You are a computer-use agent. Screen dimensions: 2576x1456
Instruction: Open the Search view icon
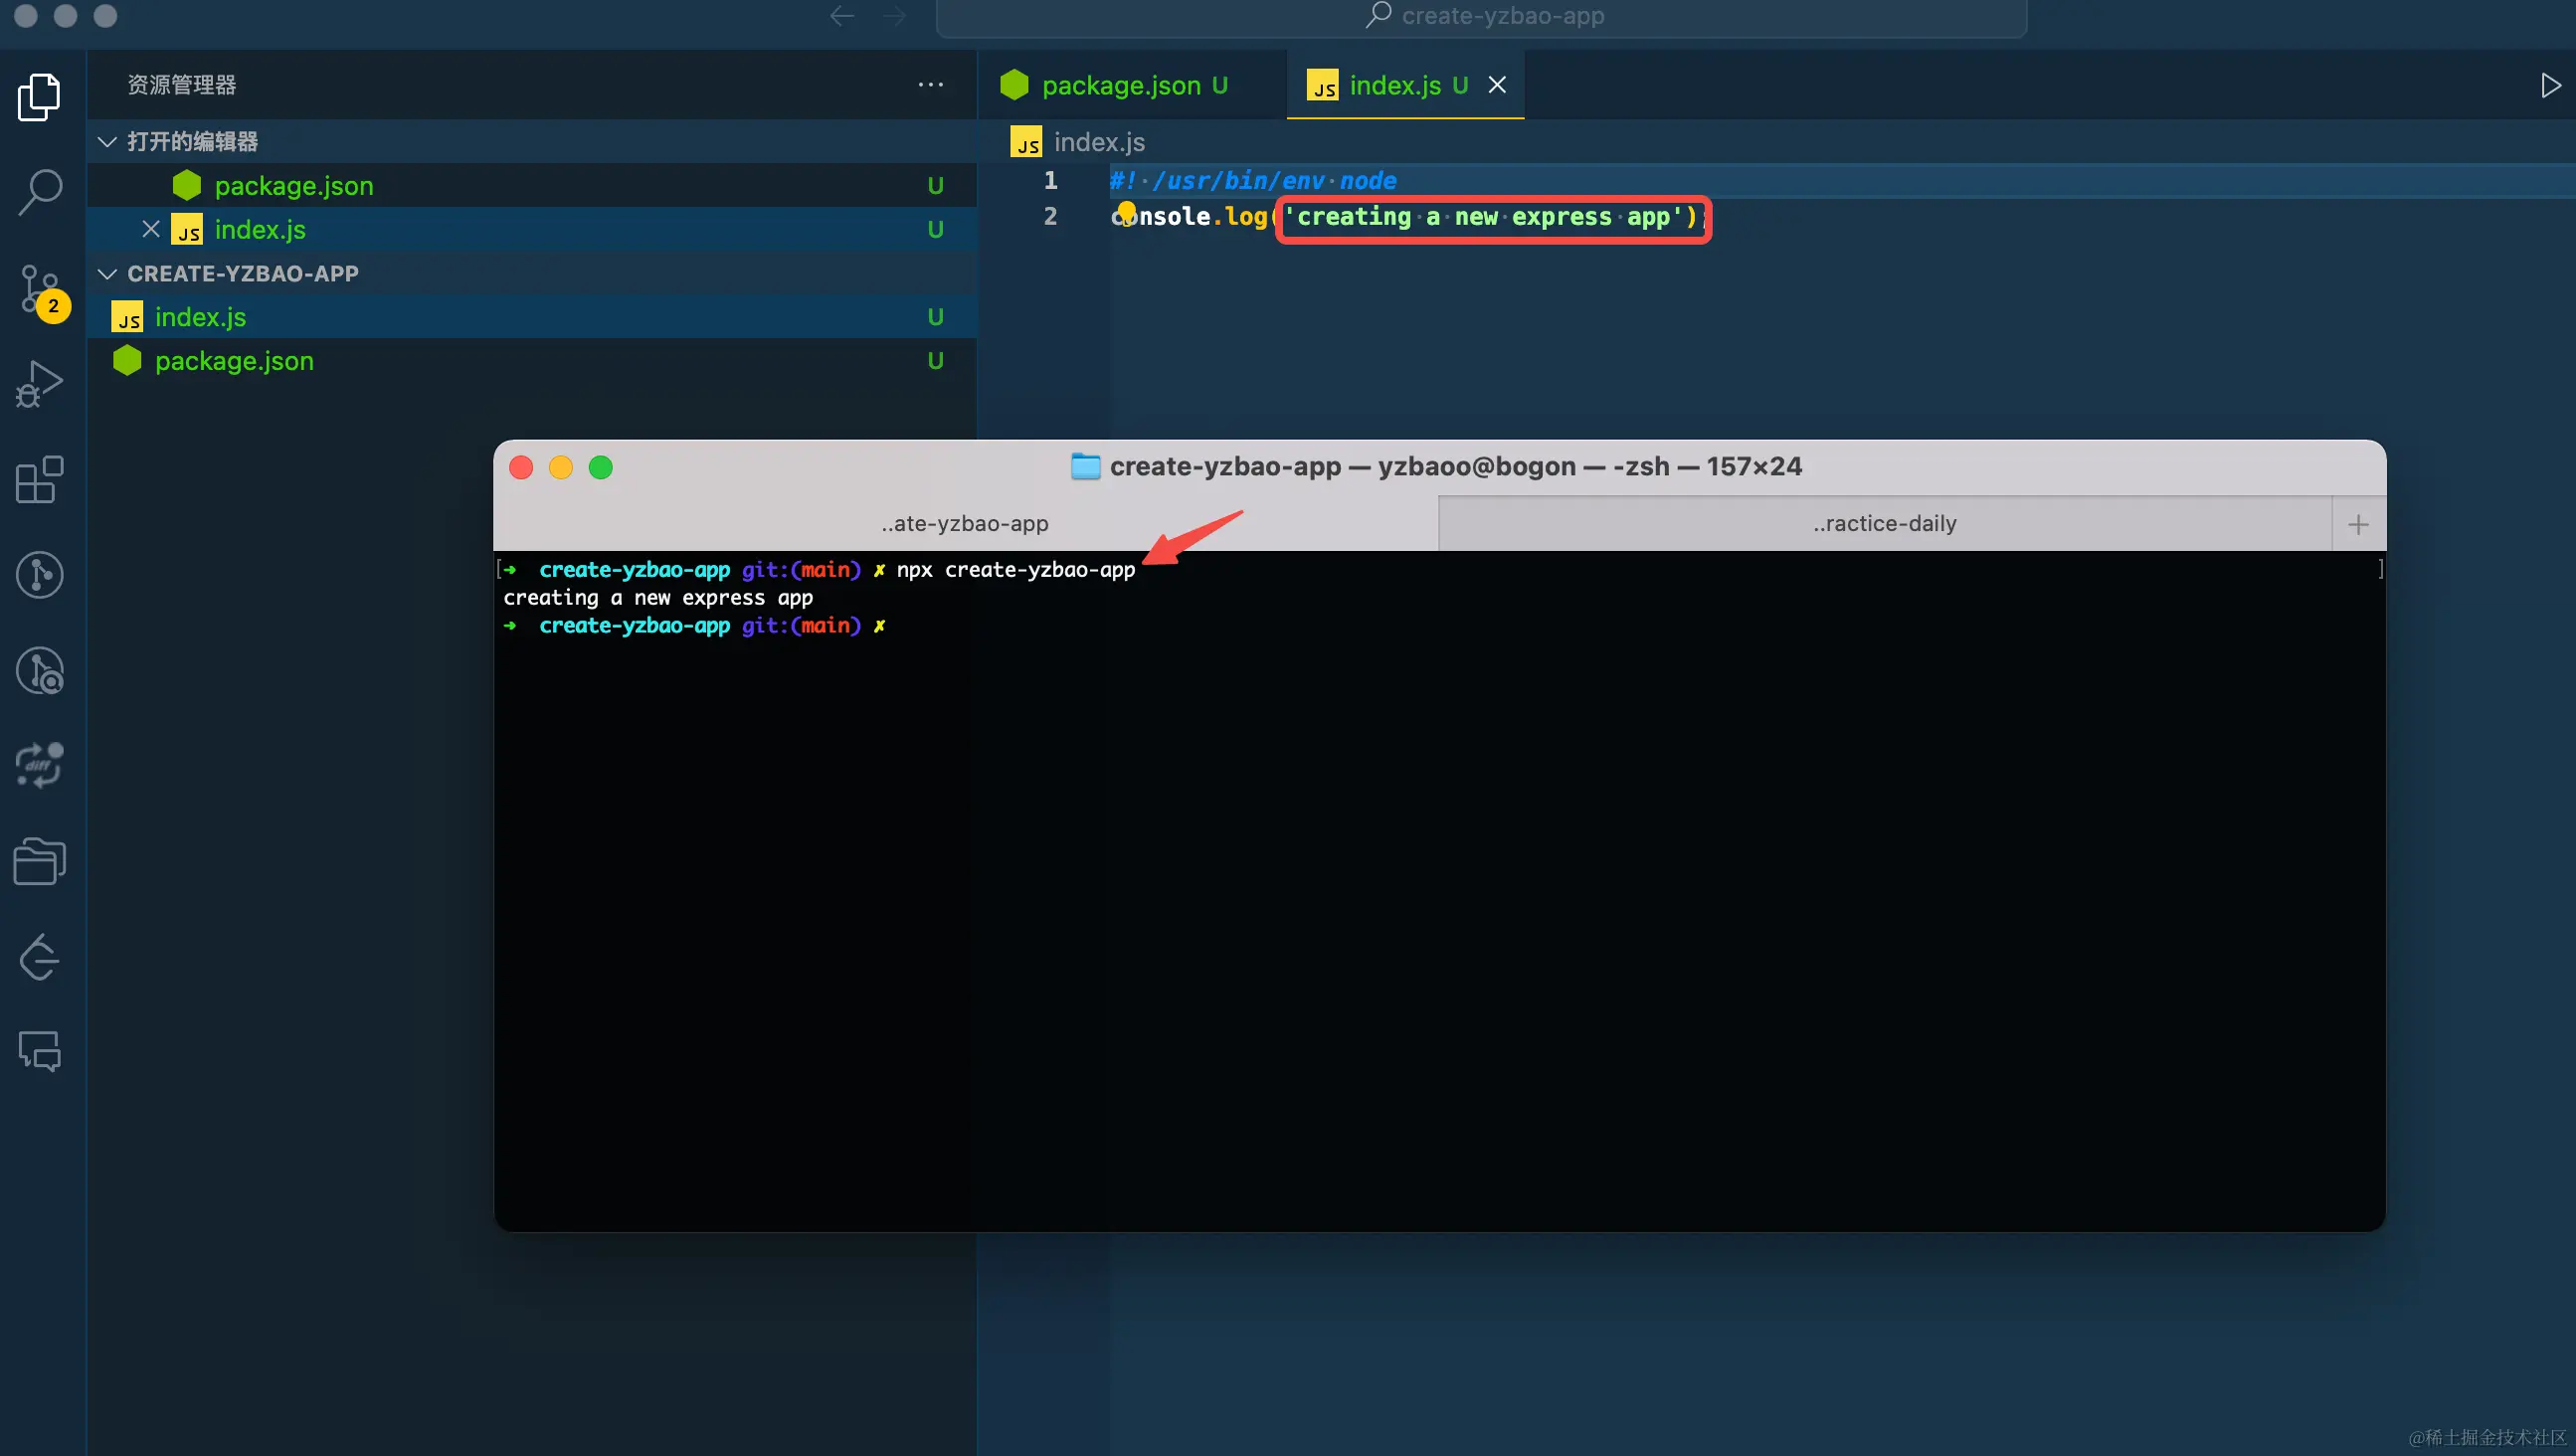pyautogui.click(x=39, y=191)
